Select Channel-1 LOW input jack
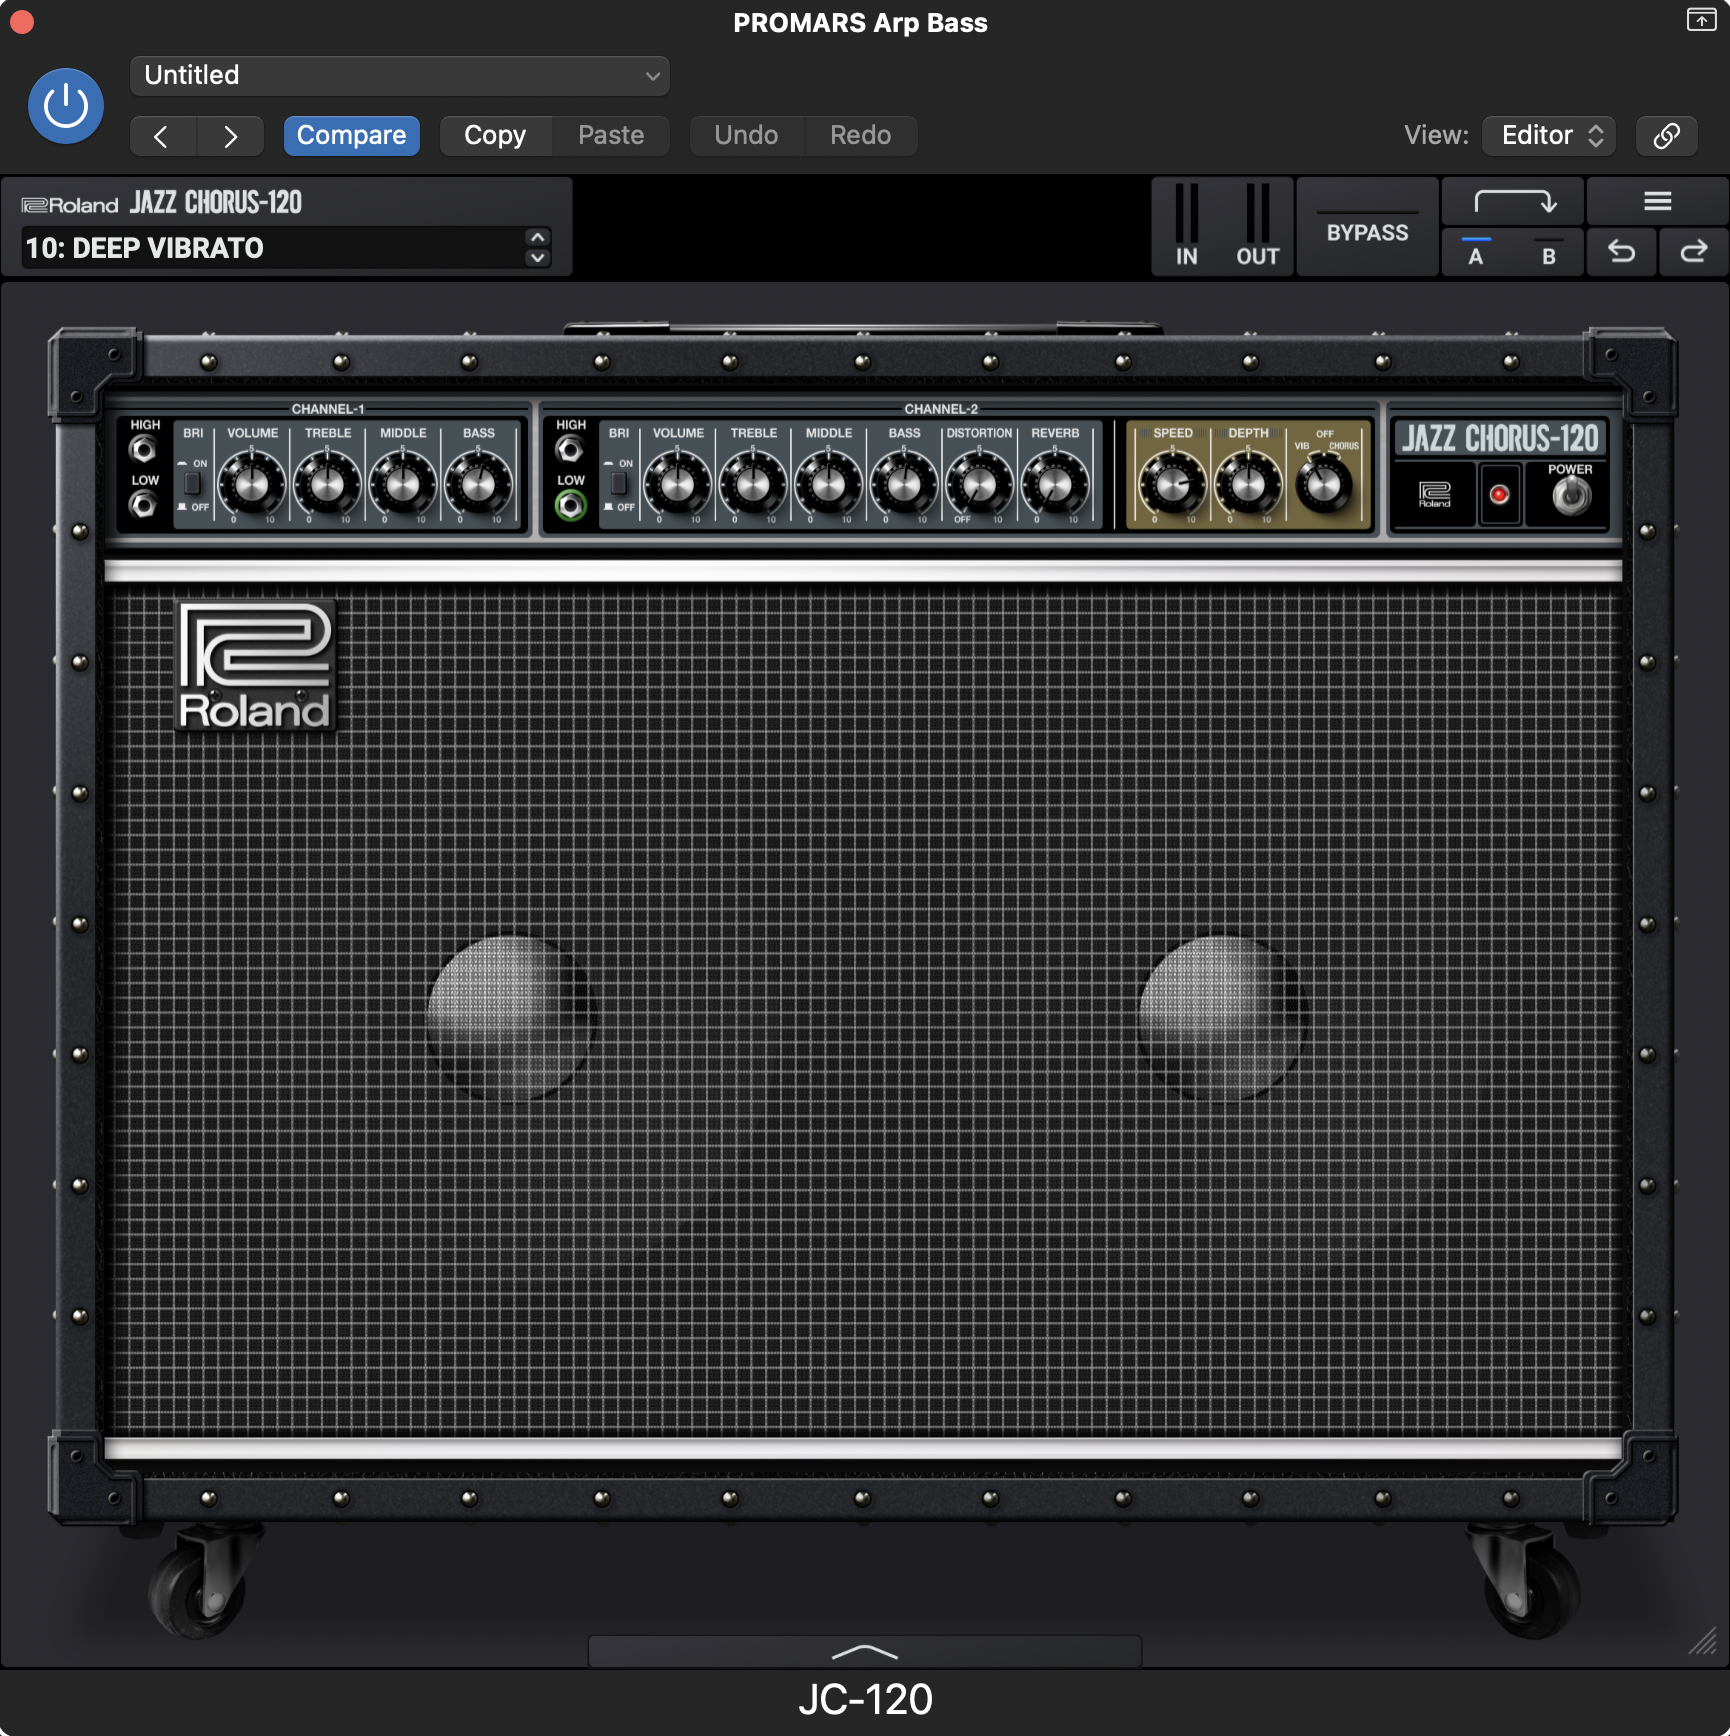Viewport: 1730px width, 1736px height. [144, 505]
